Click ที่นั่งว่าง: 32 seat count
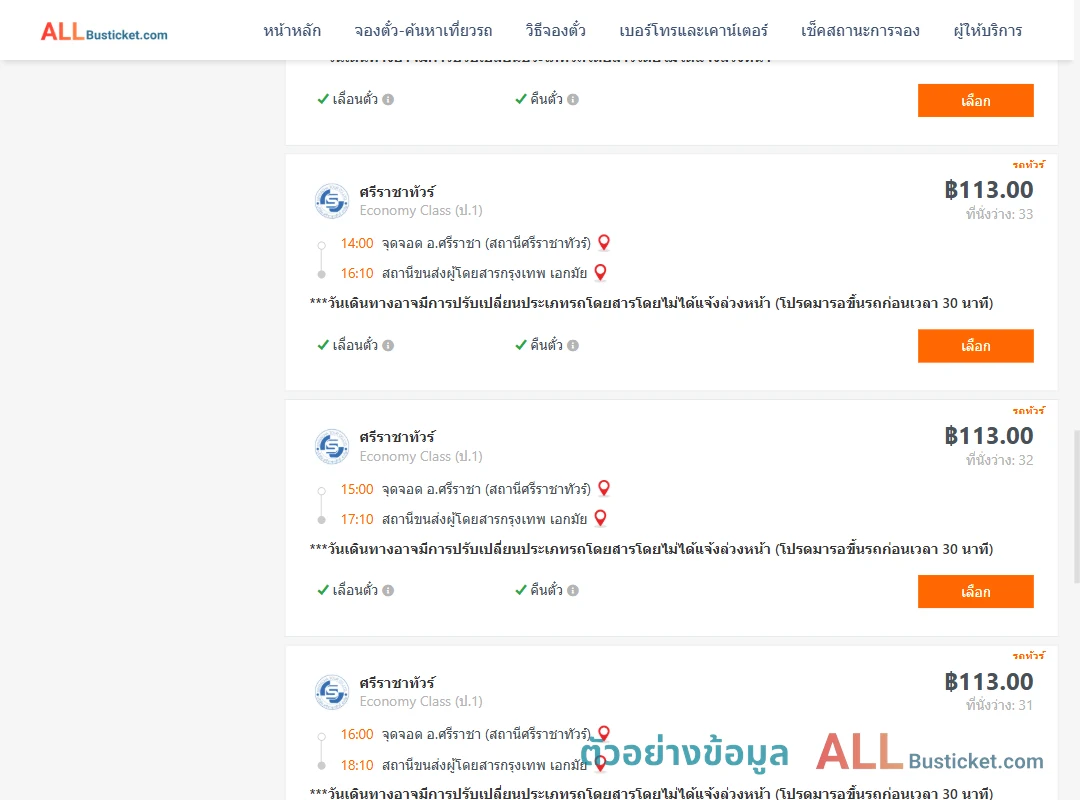The image size is (1080, 800). coord(999,460)
